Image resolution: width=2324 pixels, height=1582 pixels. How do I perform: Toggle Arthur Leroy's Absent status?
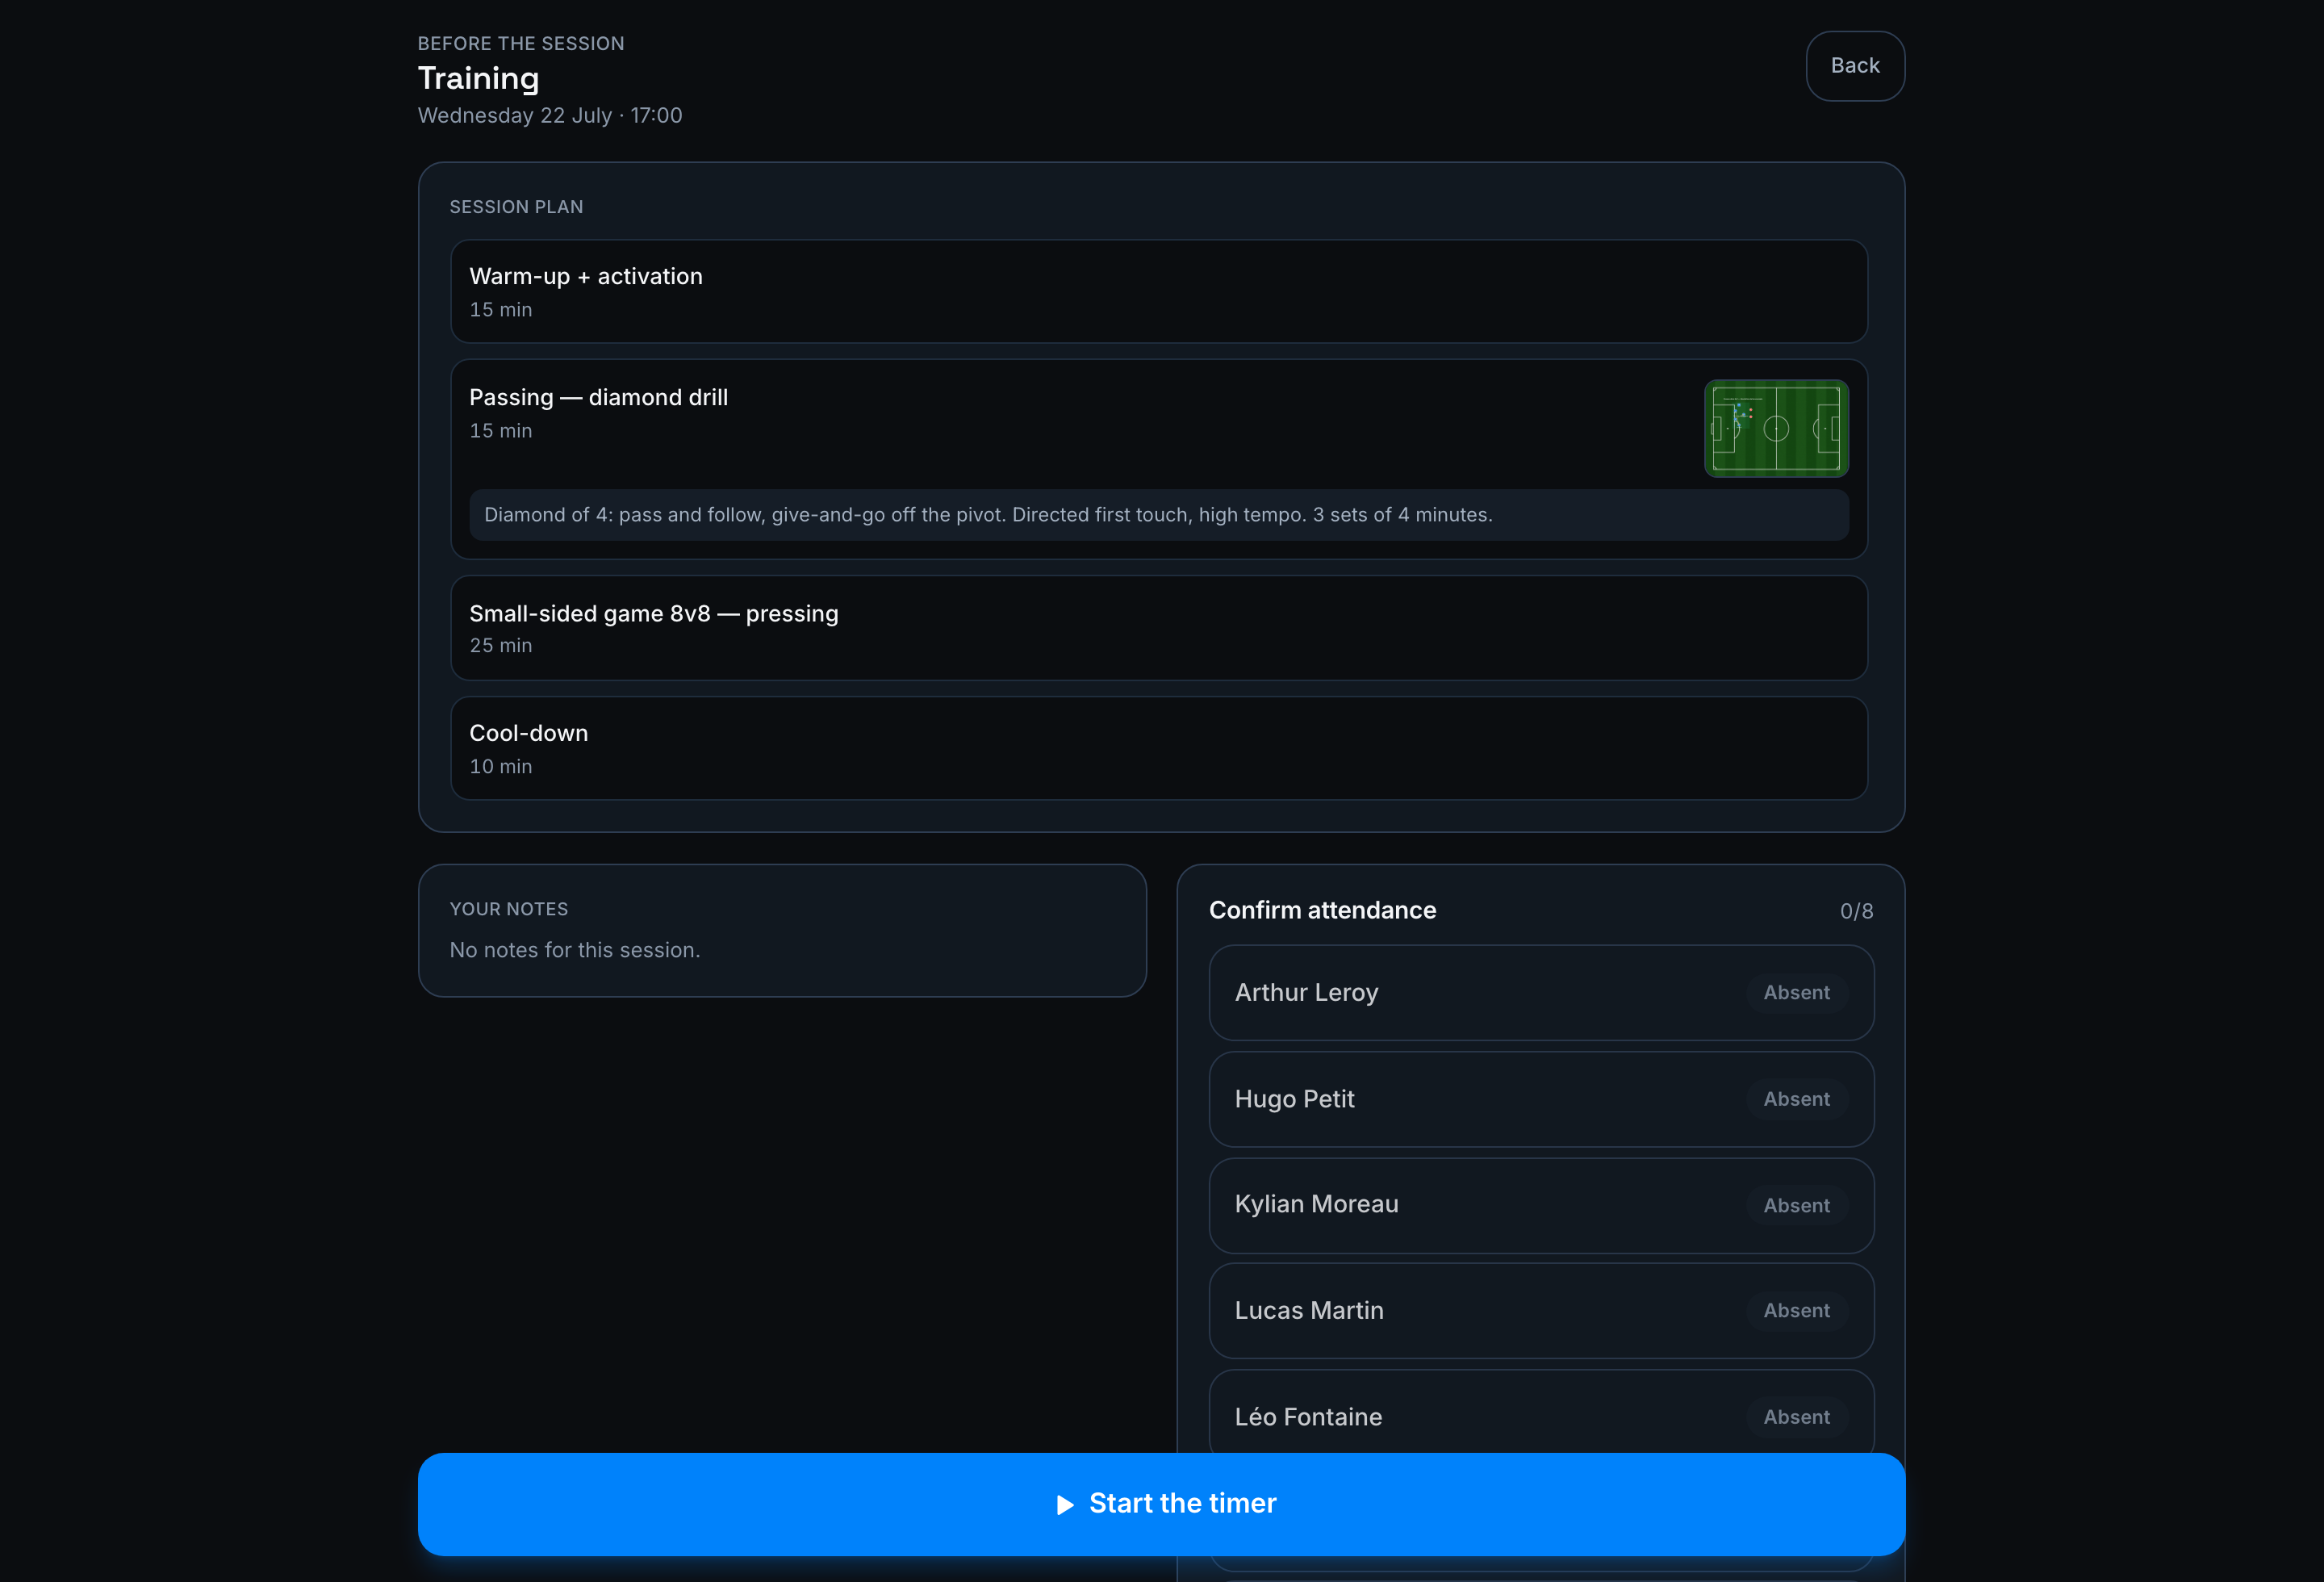pyautogui.click(x=1796, y=992)
